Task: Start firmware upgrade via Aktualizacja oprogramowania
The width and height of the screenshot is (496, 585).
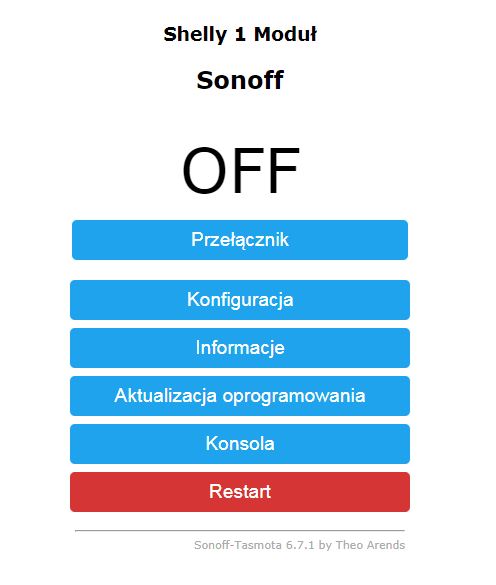Action: [240, 395]
